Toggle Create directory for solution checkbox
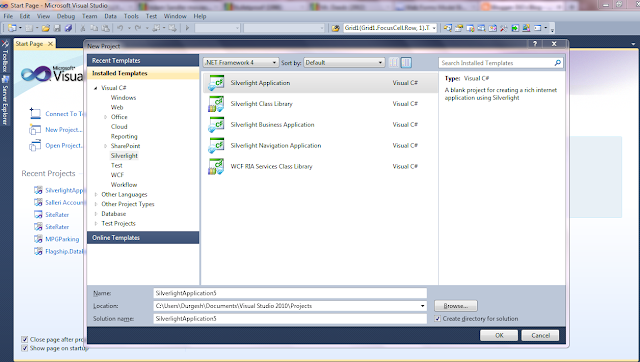Viewport: 640px width, 362px height. 438,319
